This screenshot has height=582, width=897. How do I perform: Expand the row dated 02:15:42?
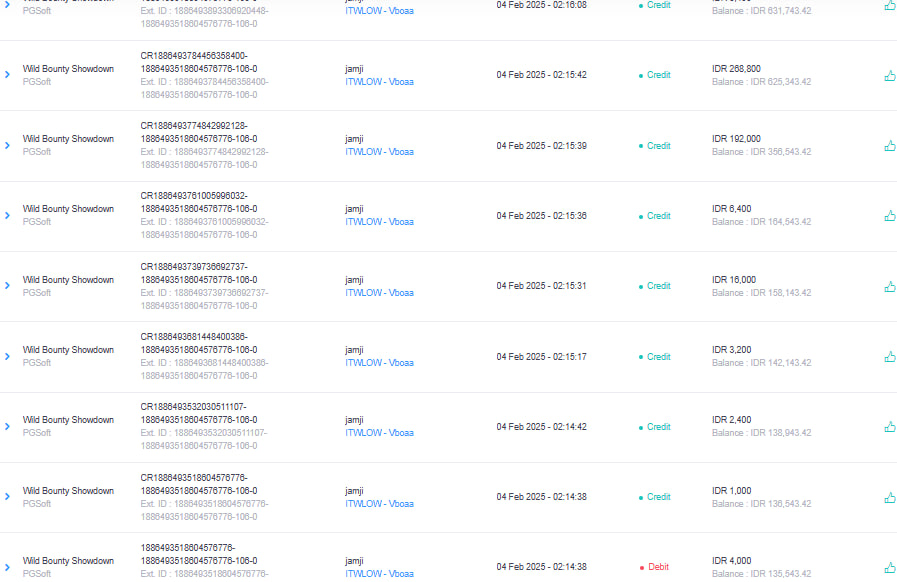(x=7, y=75)
